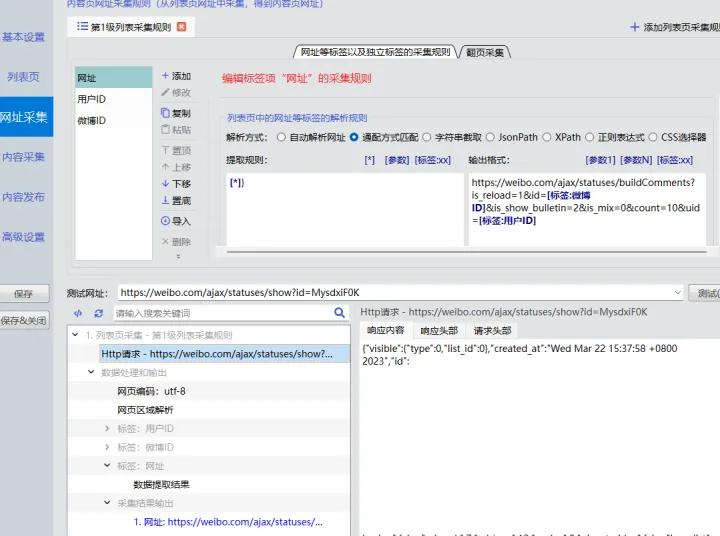Click the 上移 up arrow icon
Image resolution: width=720 pixels, height=536 pixels.
(165, 167)
